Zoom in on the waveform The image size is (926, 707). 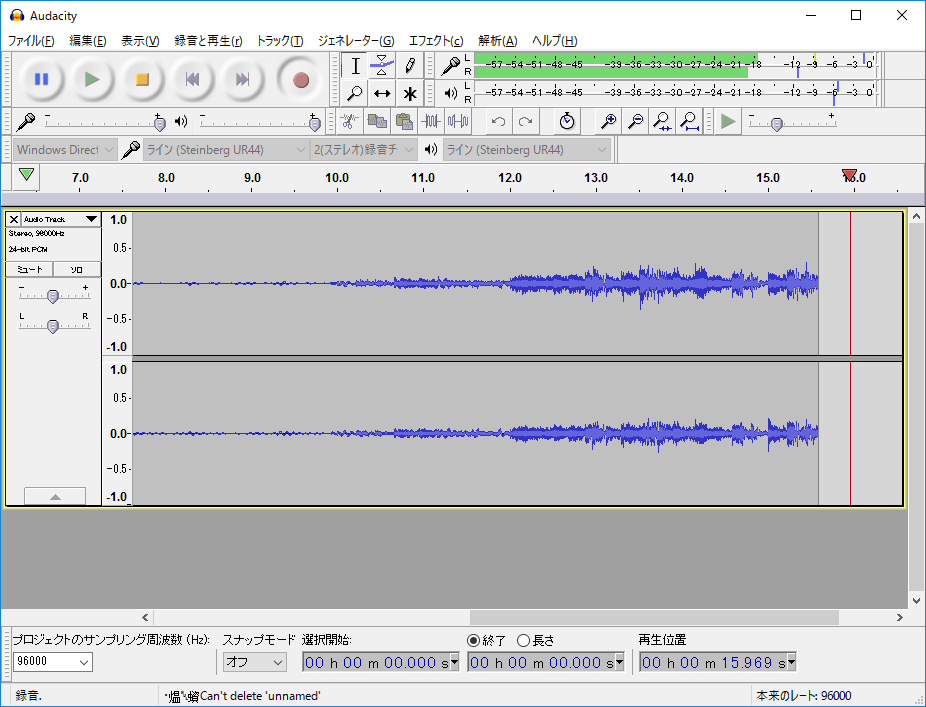coord(607,121)
